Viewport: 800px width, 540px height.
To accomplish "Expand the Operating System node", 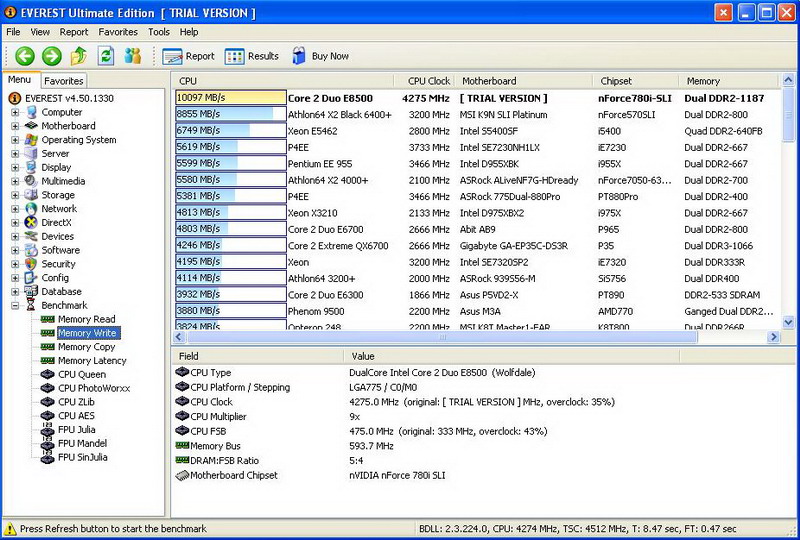I will tap(15, 139).
